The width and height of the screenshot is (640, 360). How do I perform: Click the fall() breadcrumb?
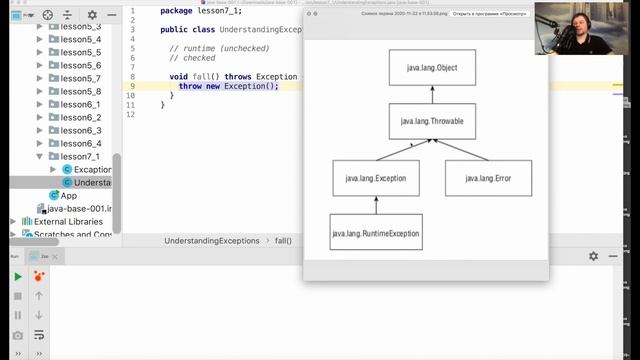coord(283,241)
